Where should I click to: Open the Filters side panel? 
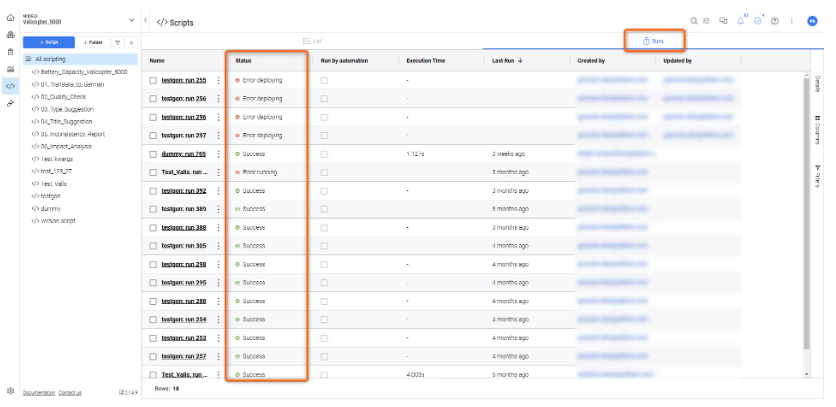pos(817,176)
